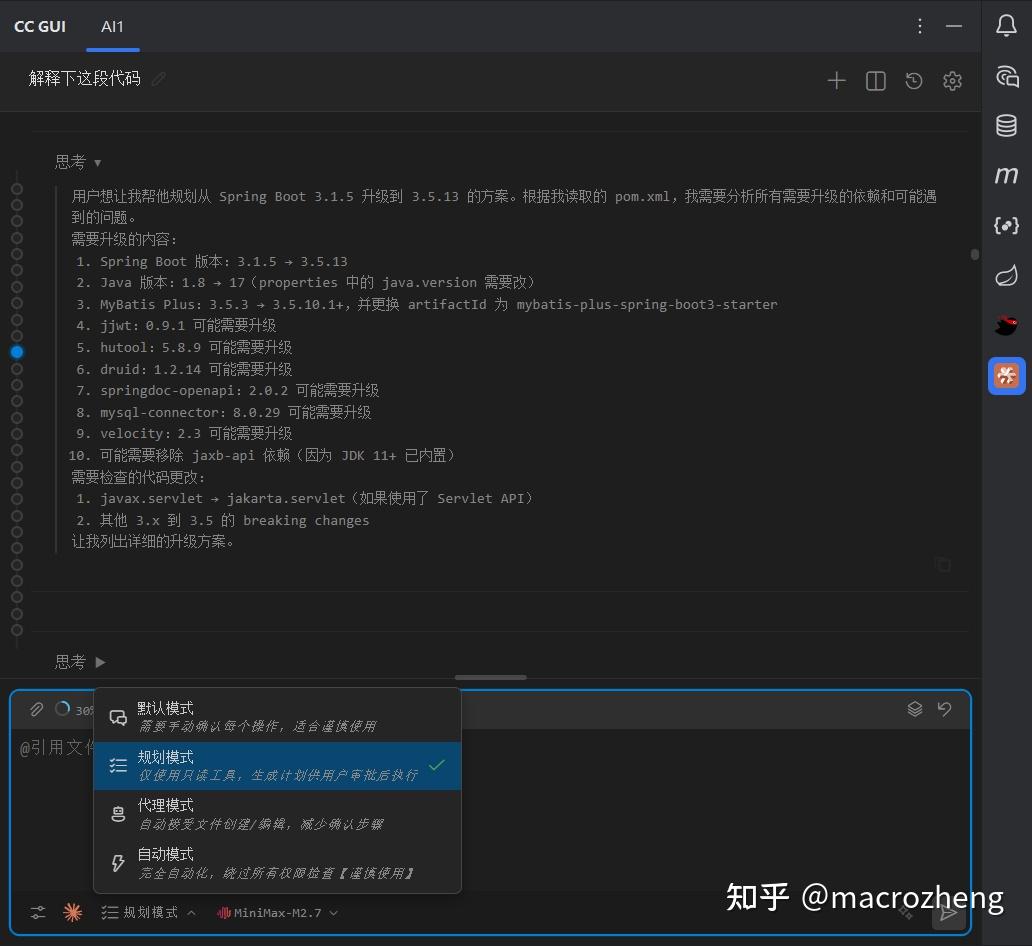Open the curly braces endpoints tool icon
This screenshot has height=946, width=1032.
click(1006, 225)
